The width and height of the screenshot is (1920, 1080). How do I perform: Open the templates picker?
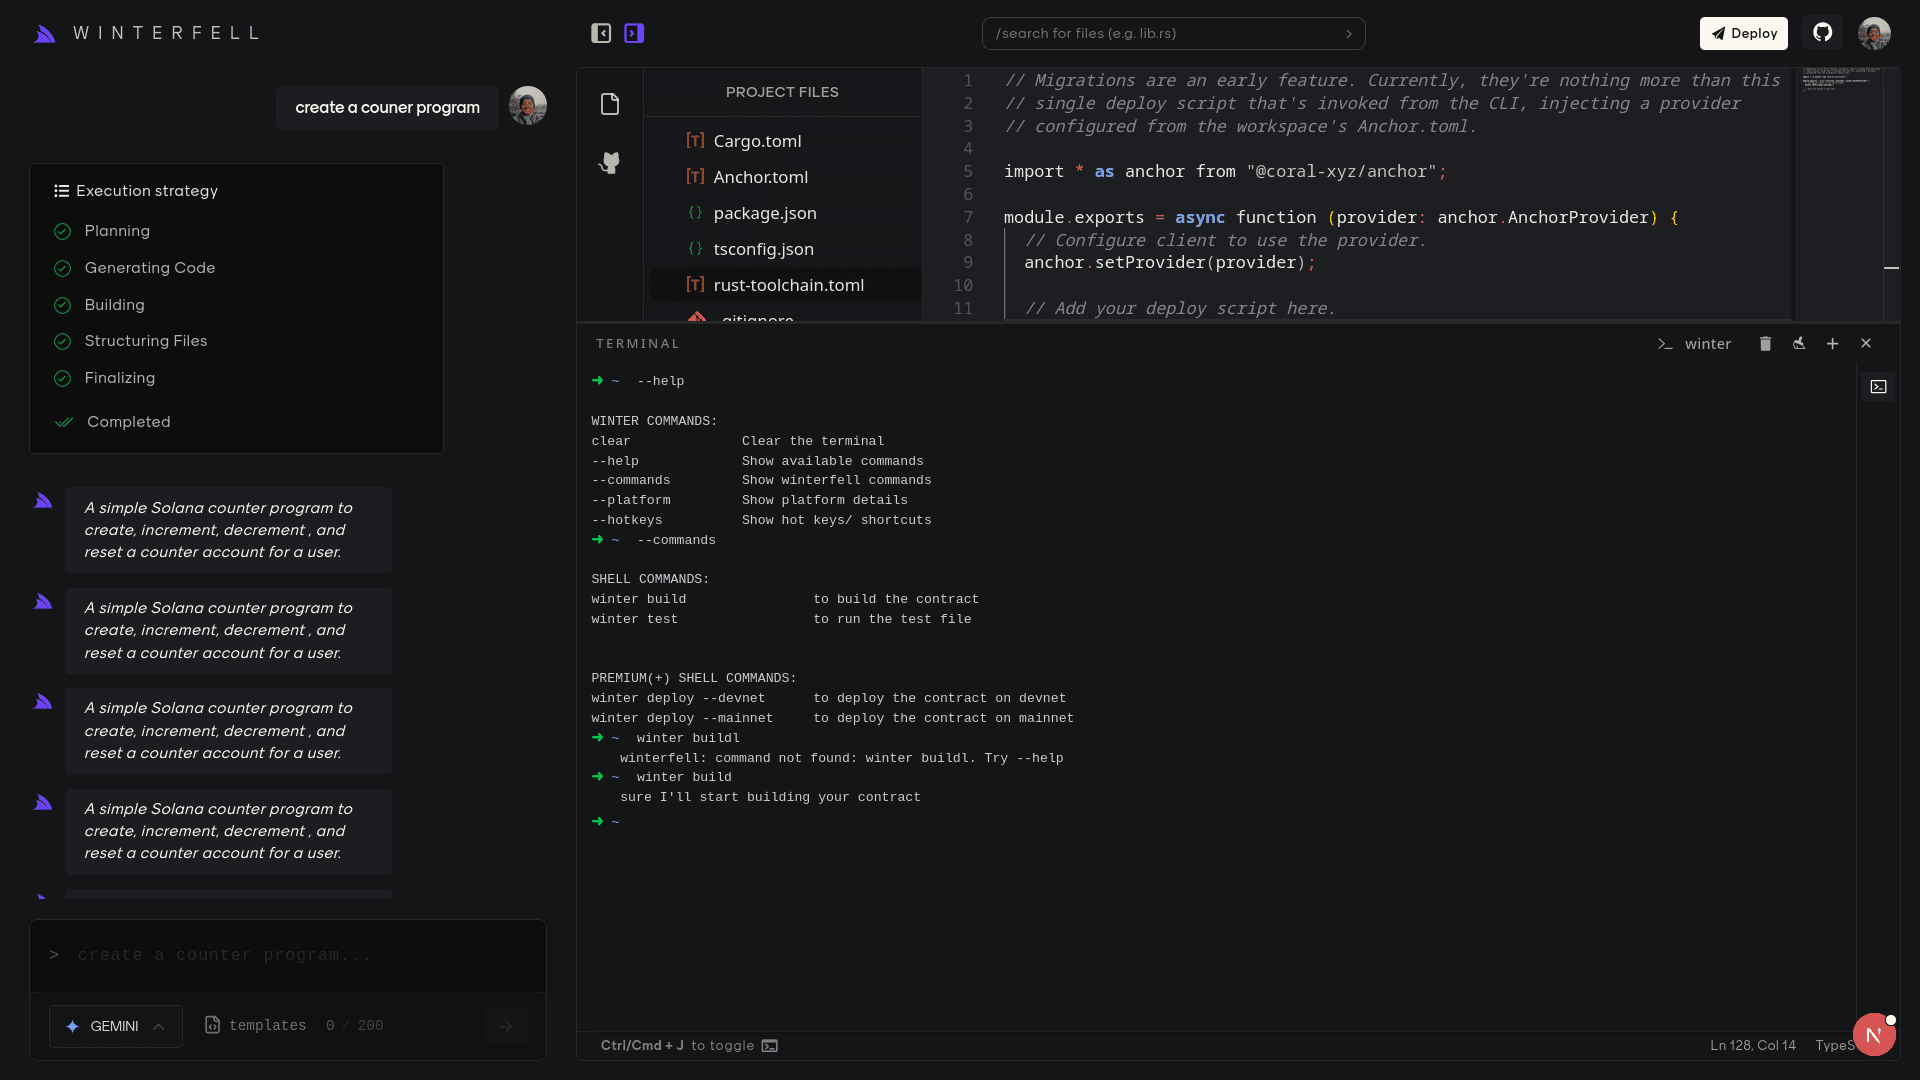(x=256, y=1026)
